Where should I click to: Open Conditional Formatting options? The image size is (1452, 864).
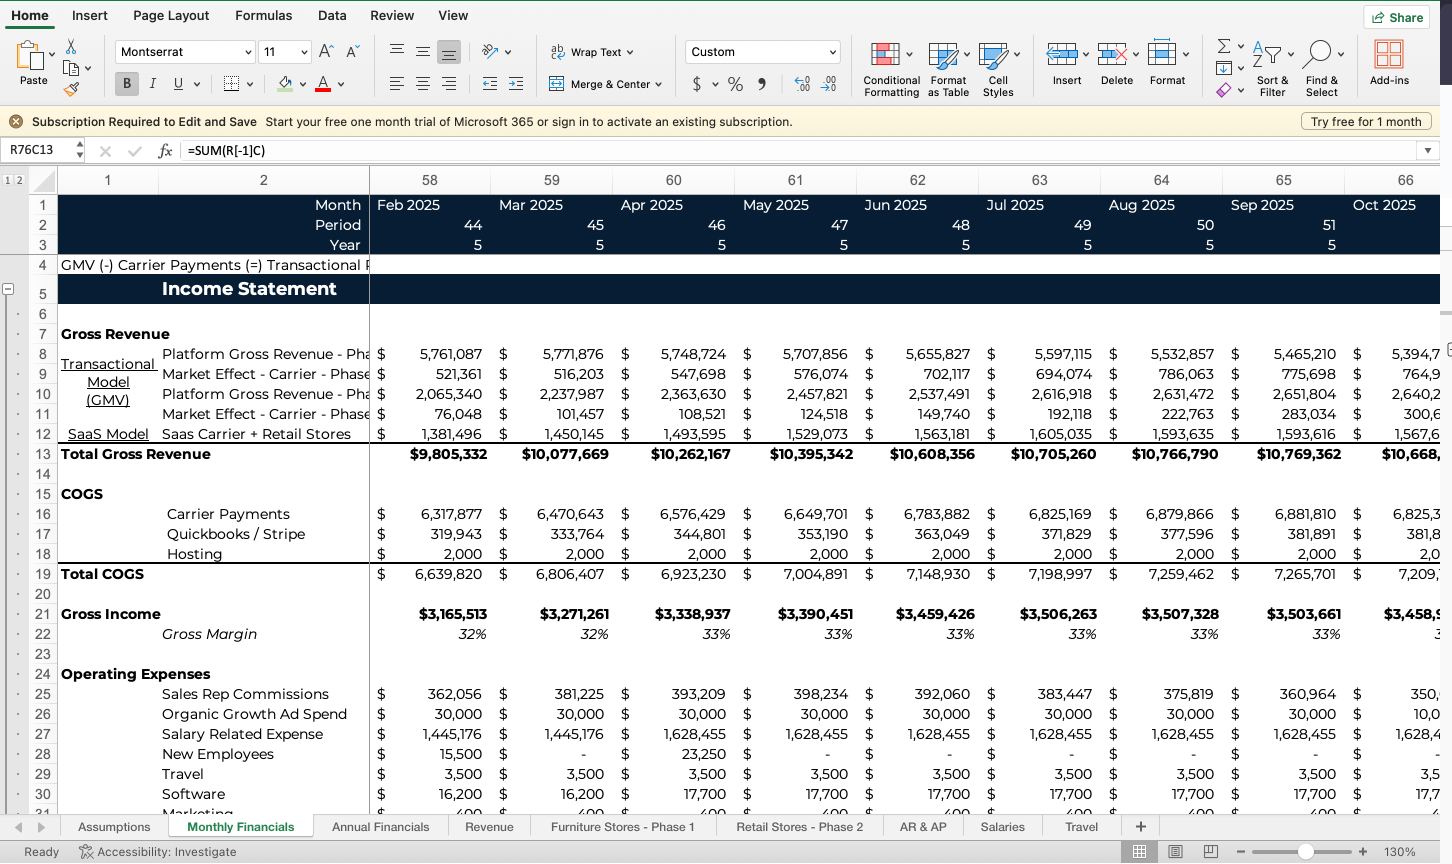[x=890, y=68]
